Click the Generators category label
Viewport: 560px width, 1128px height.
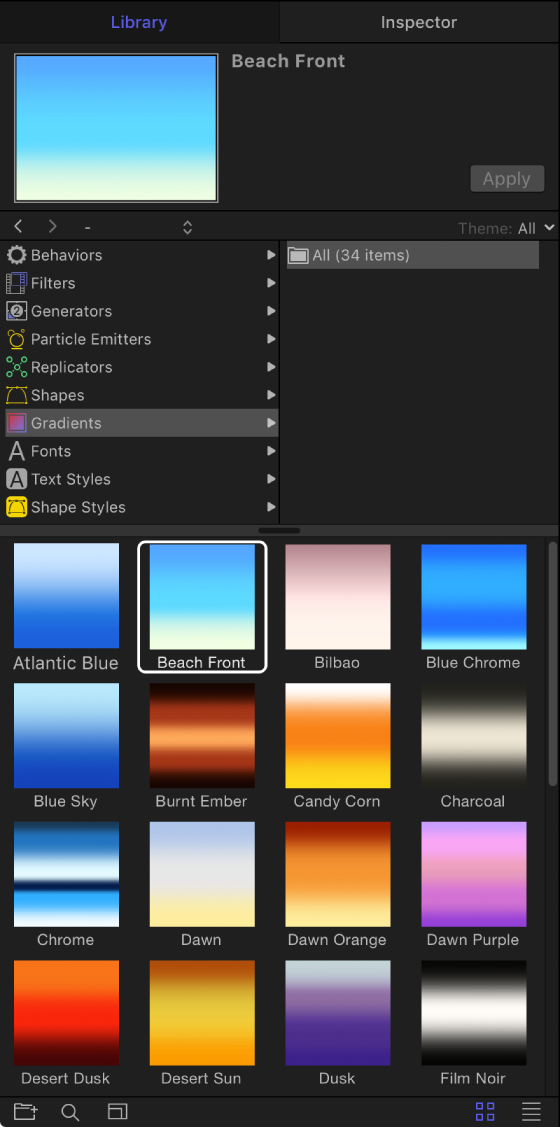tap(71, 311)
